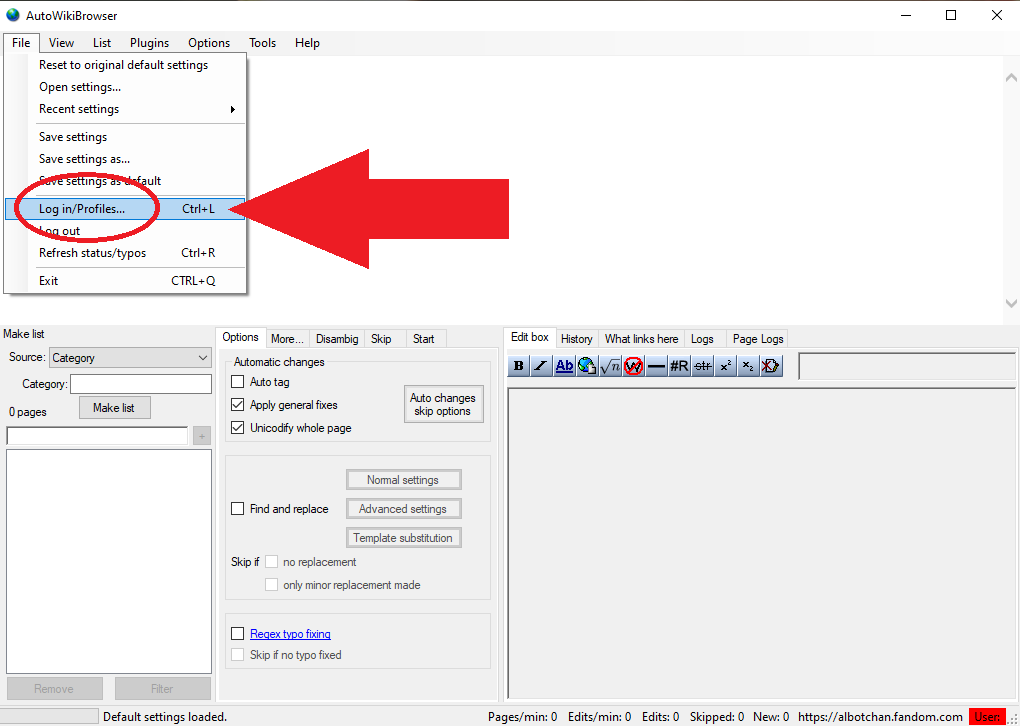Select Log in/Profiles... menu item

pos(125,209)
